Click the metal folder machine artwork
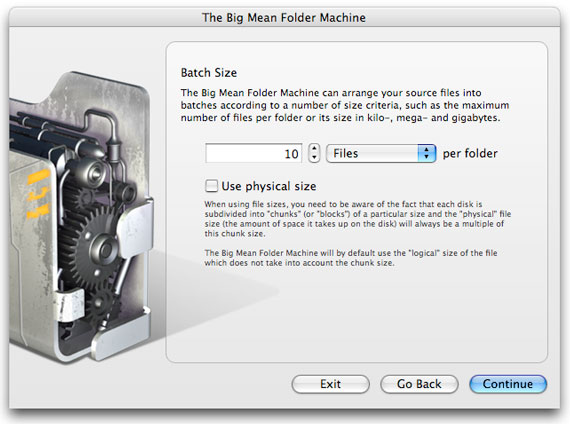Viewport: 570px width, 424px height. point(81,217)
